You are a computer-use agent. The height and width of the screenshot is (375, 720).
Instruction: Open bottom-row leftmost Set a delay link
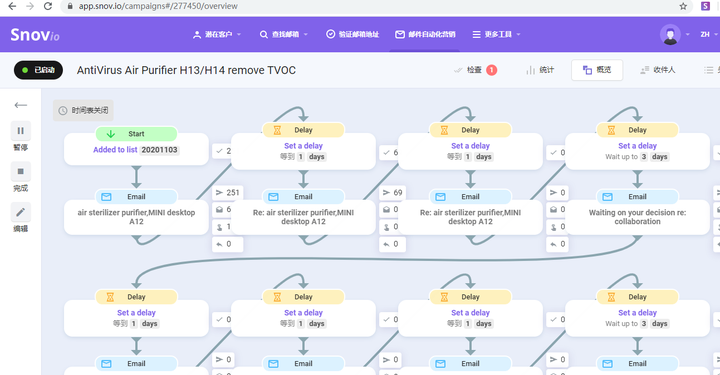coord(136,313)
